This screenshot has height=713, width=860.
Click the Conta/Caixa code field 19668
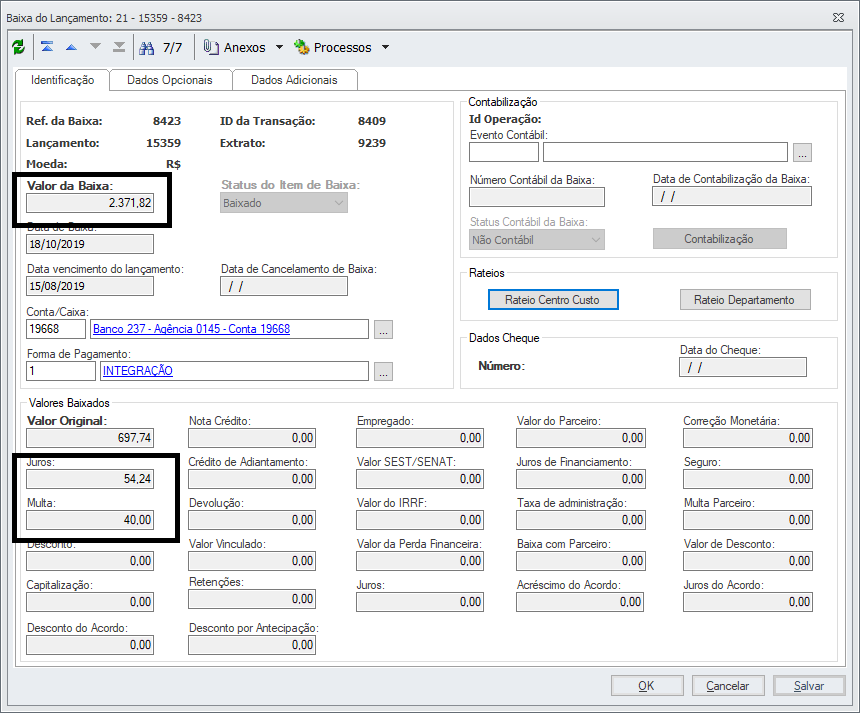[x=56, y=329]
